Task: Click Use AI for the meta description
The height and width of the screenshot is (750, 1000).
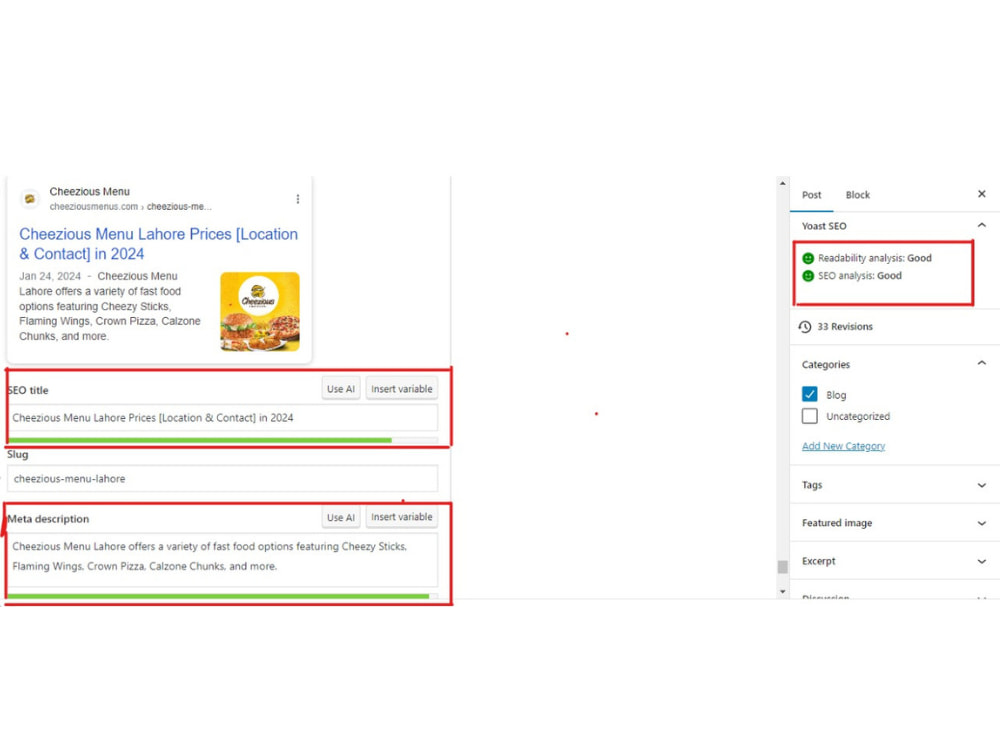Action: click(x=341, y=517)
